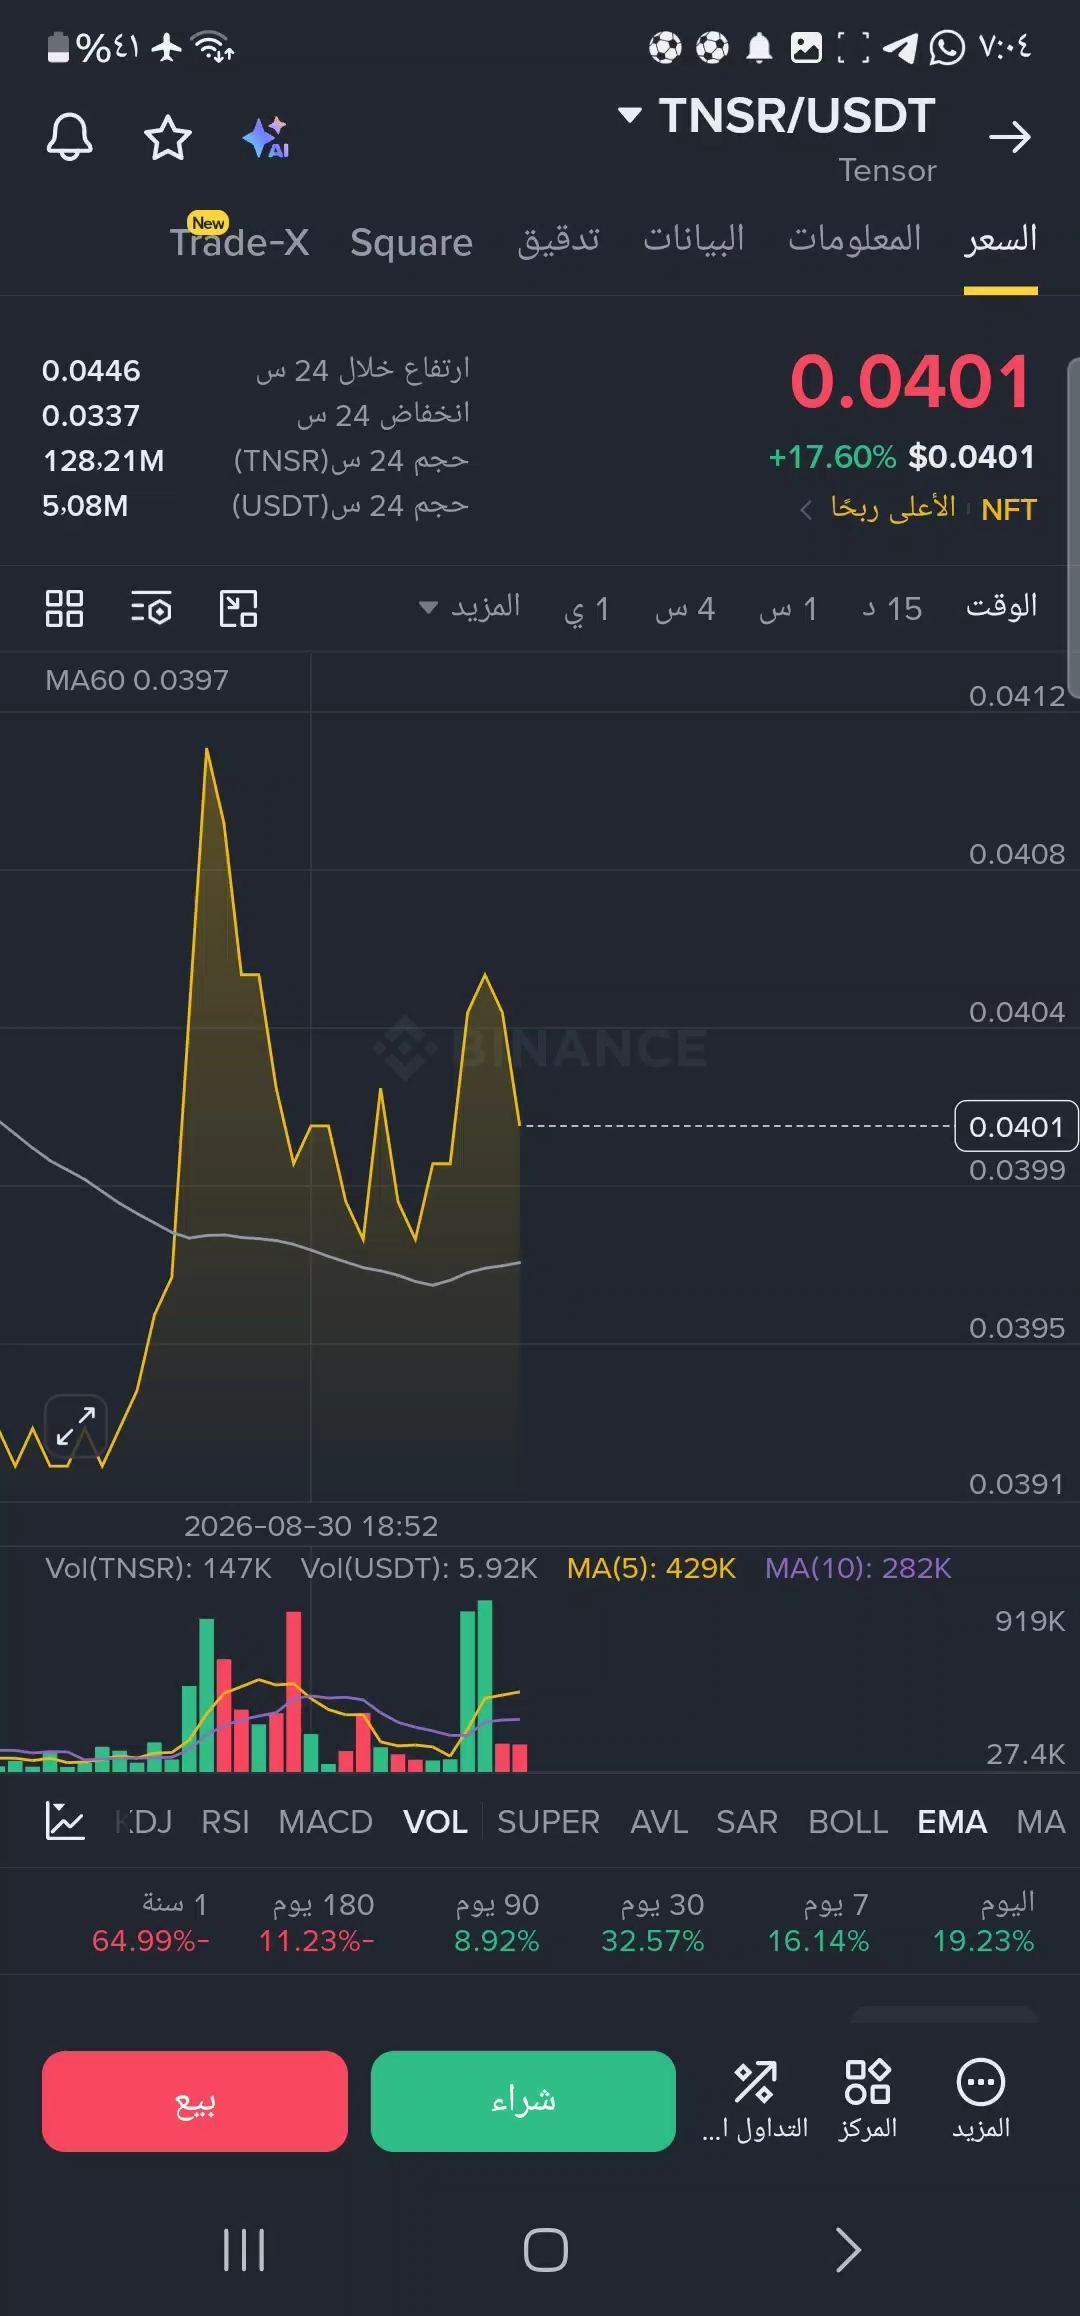The image size is (1080, 2316).
Task: Click the +17.60% change value
Action: click(832, 457)
